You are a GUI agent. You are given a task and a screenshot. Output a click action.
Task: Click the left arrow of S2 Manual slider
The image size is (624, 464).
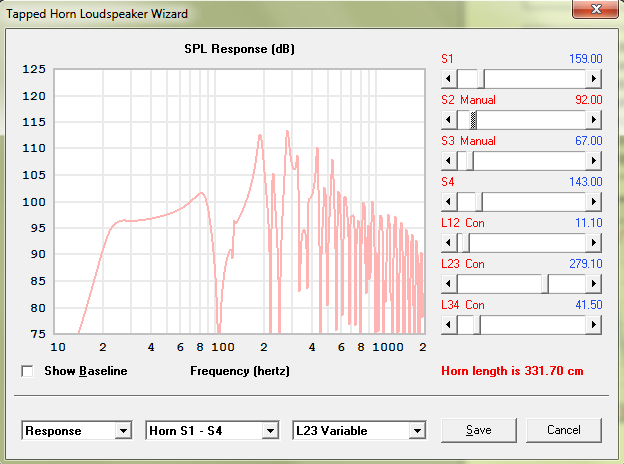[449, 120]
